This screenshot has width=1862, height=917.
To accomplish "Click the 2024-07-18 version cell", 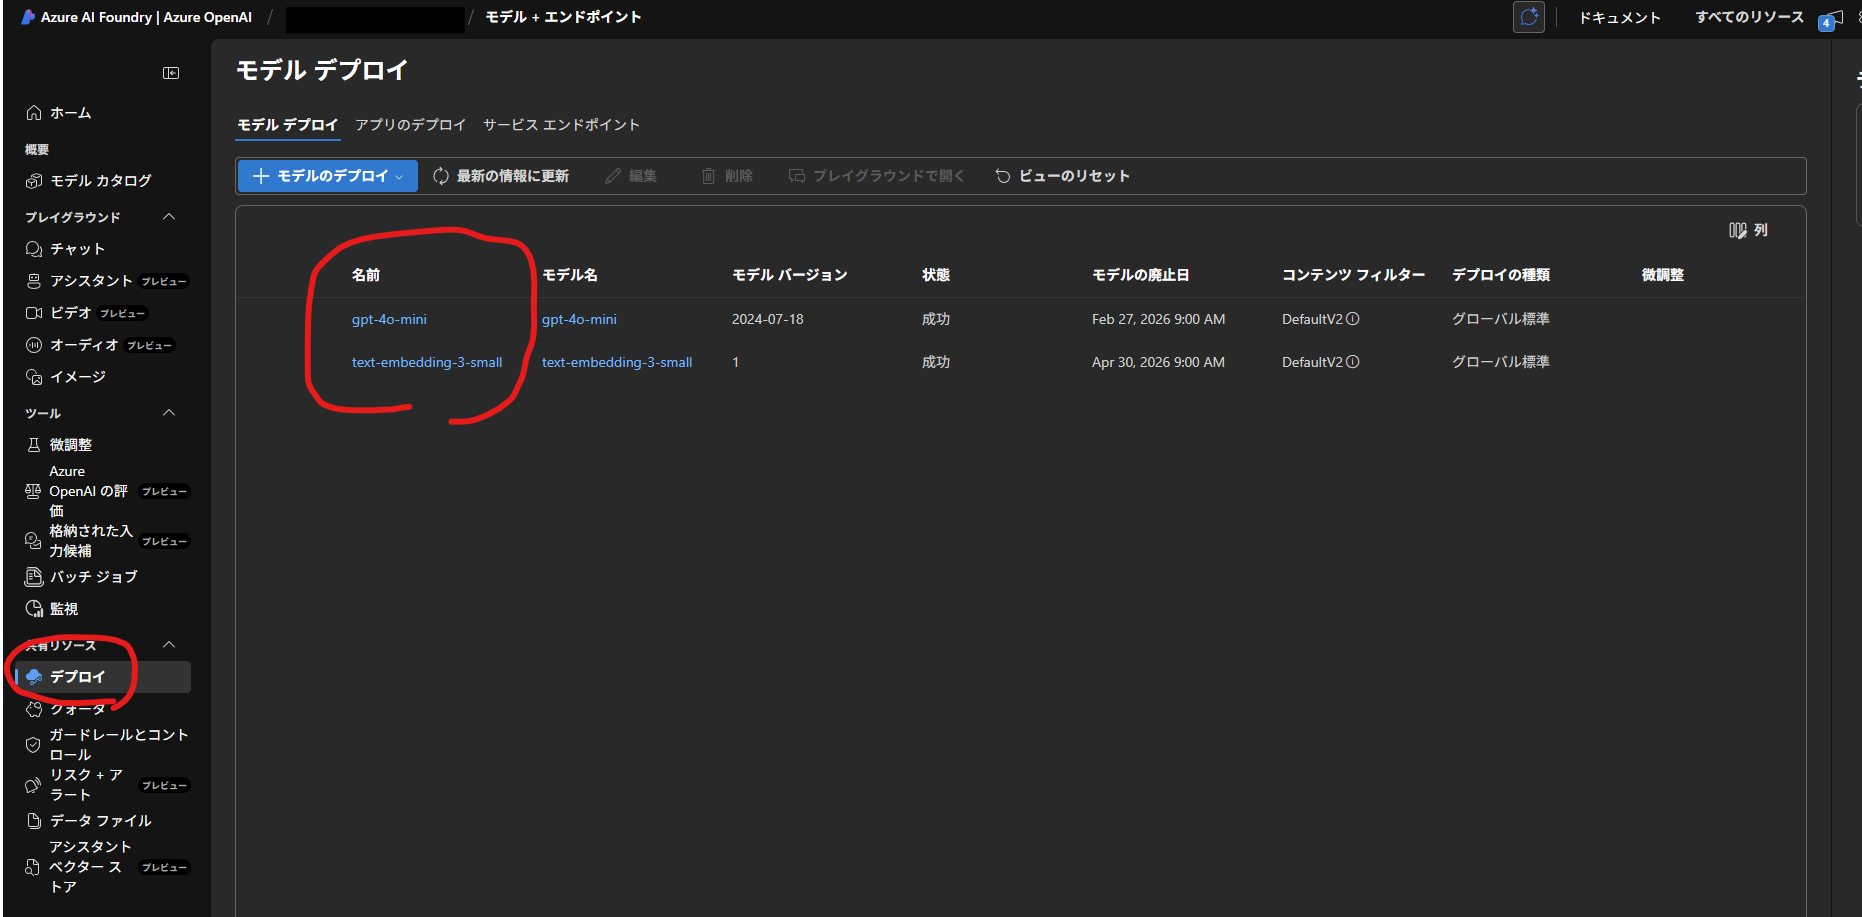I will [768, 319].
